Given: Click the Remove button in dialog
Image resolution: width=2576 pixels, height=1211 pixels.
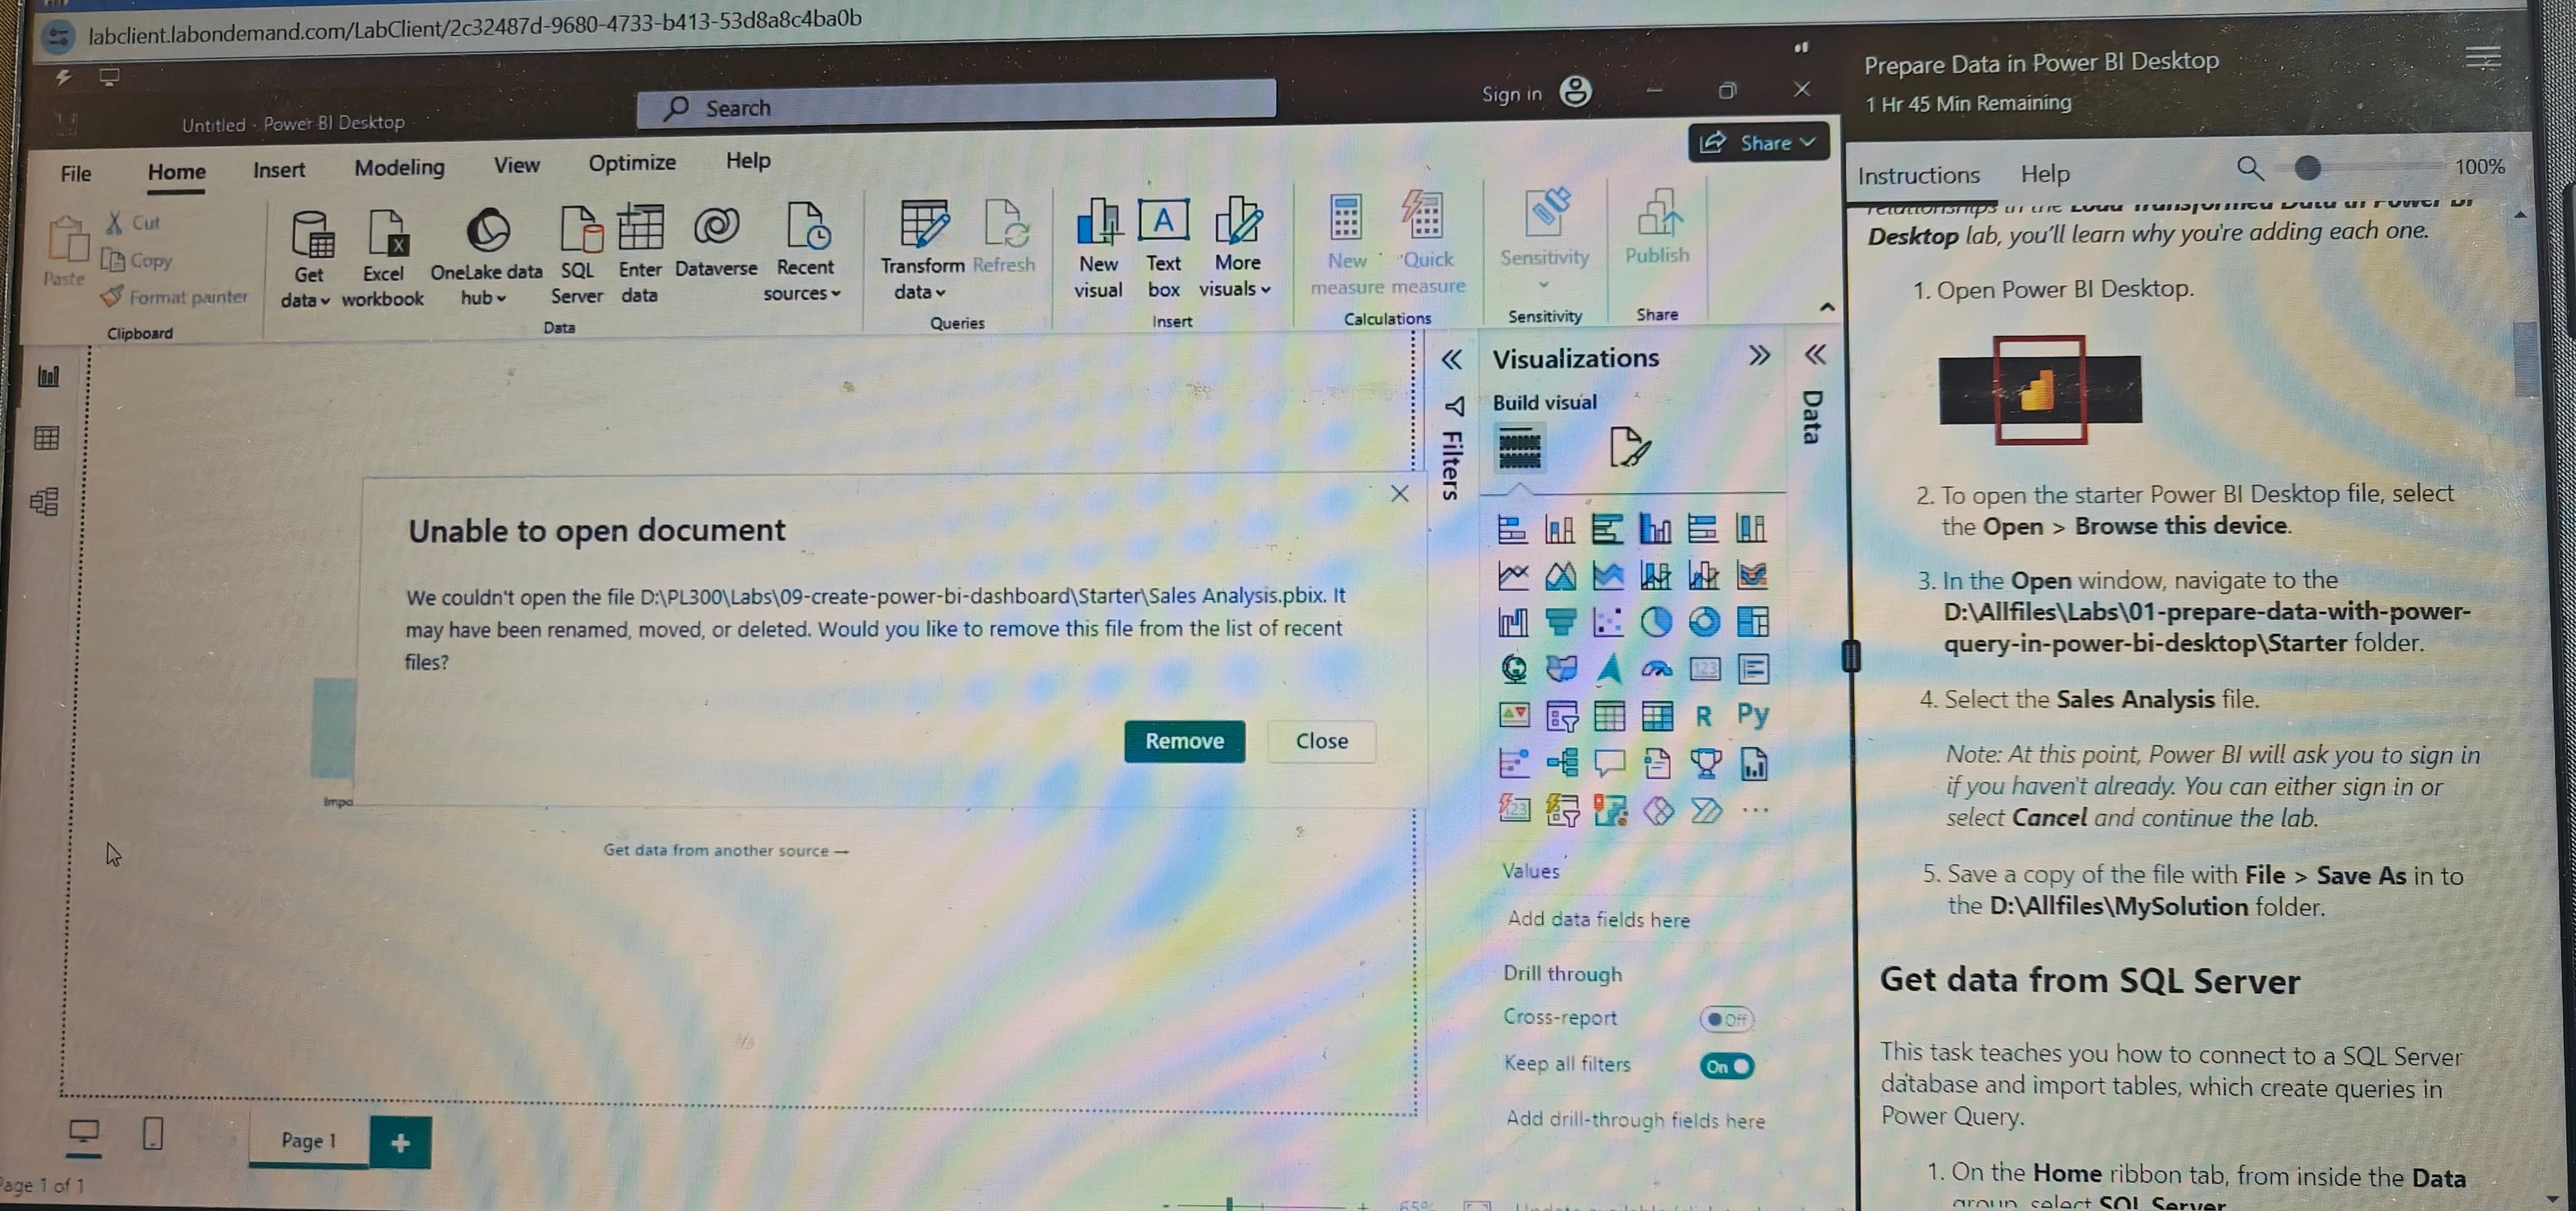Looking at the screenshot, I should [1183, 739].
